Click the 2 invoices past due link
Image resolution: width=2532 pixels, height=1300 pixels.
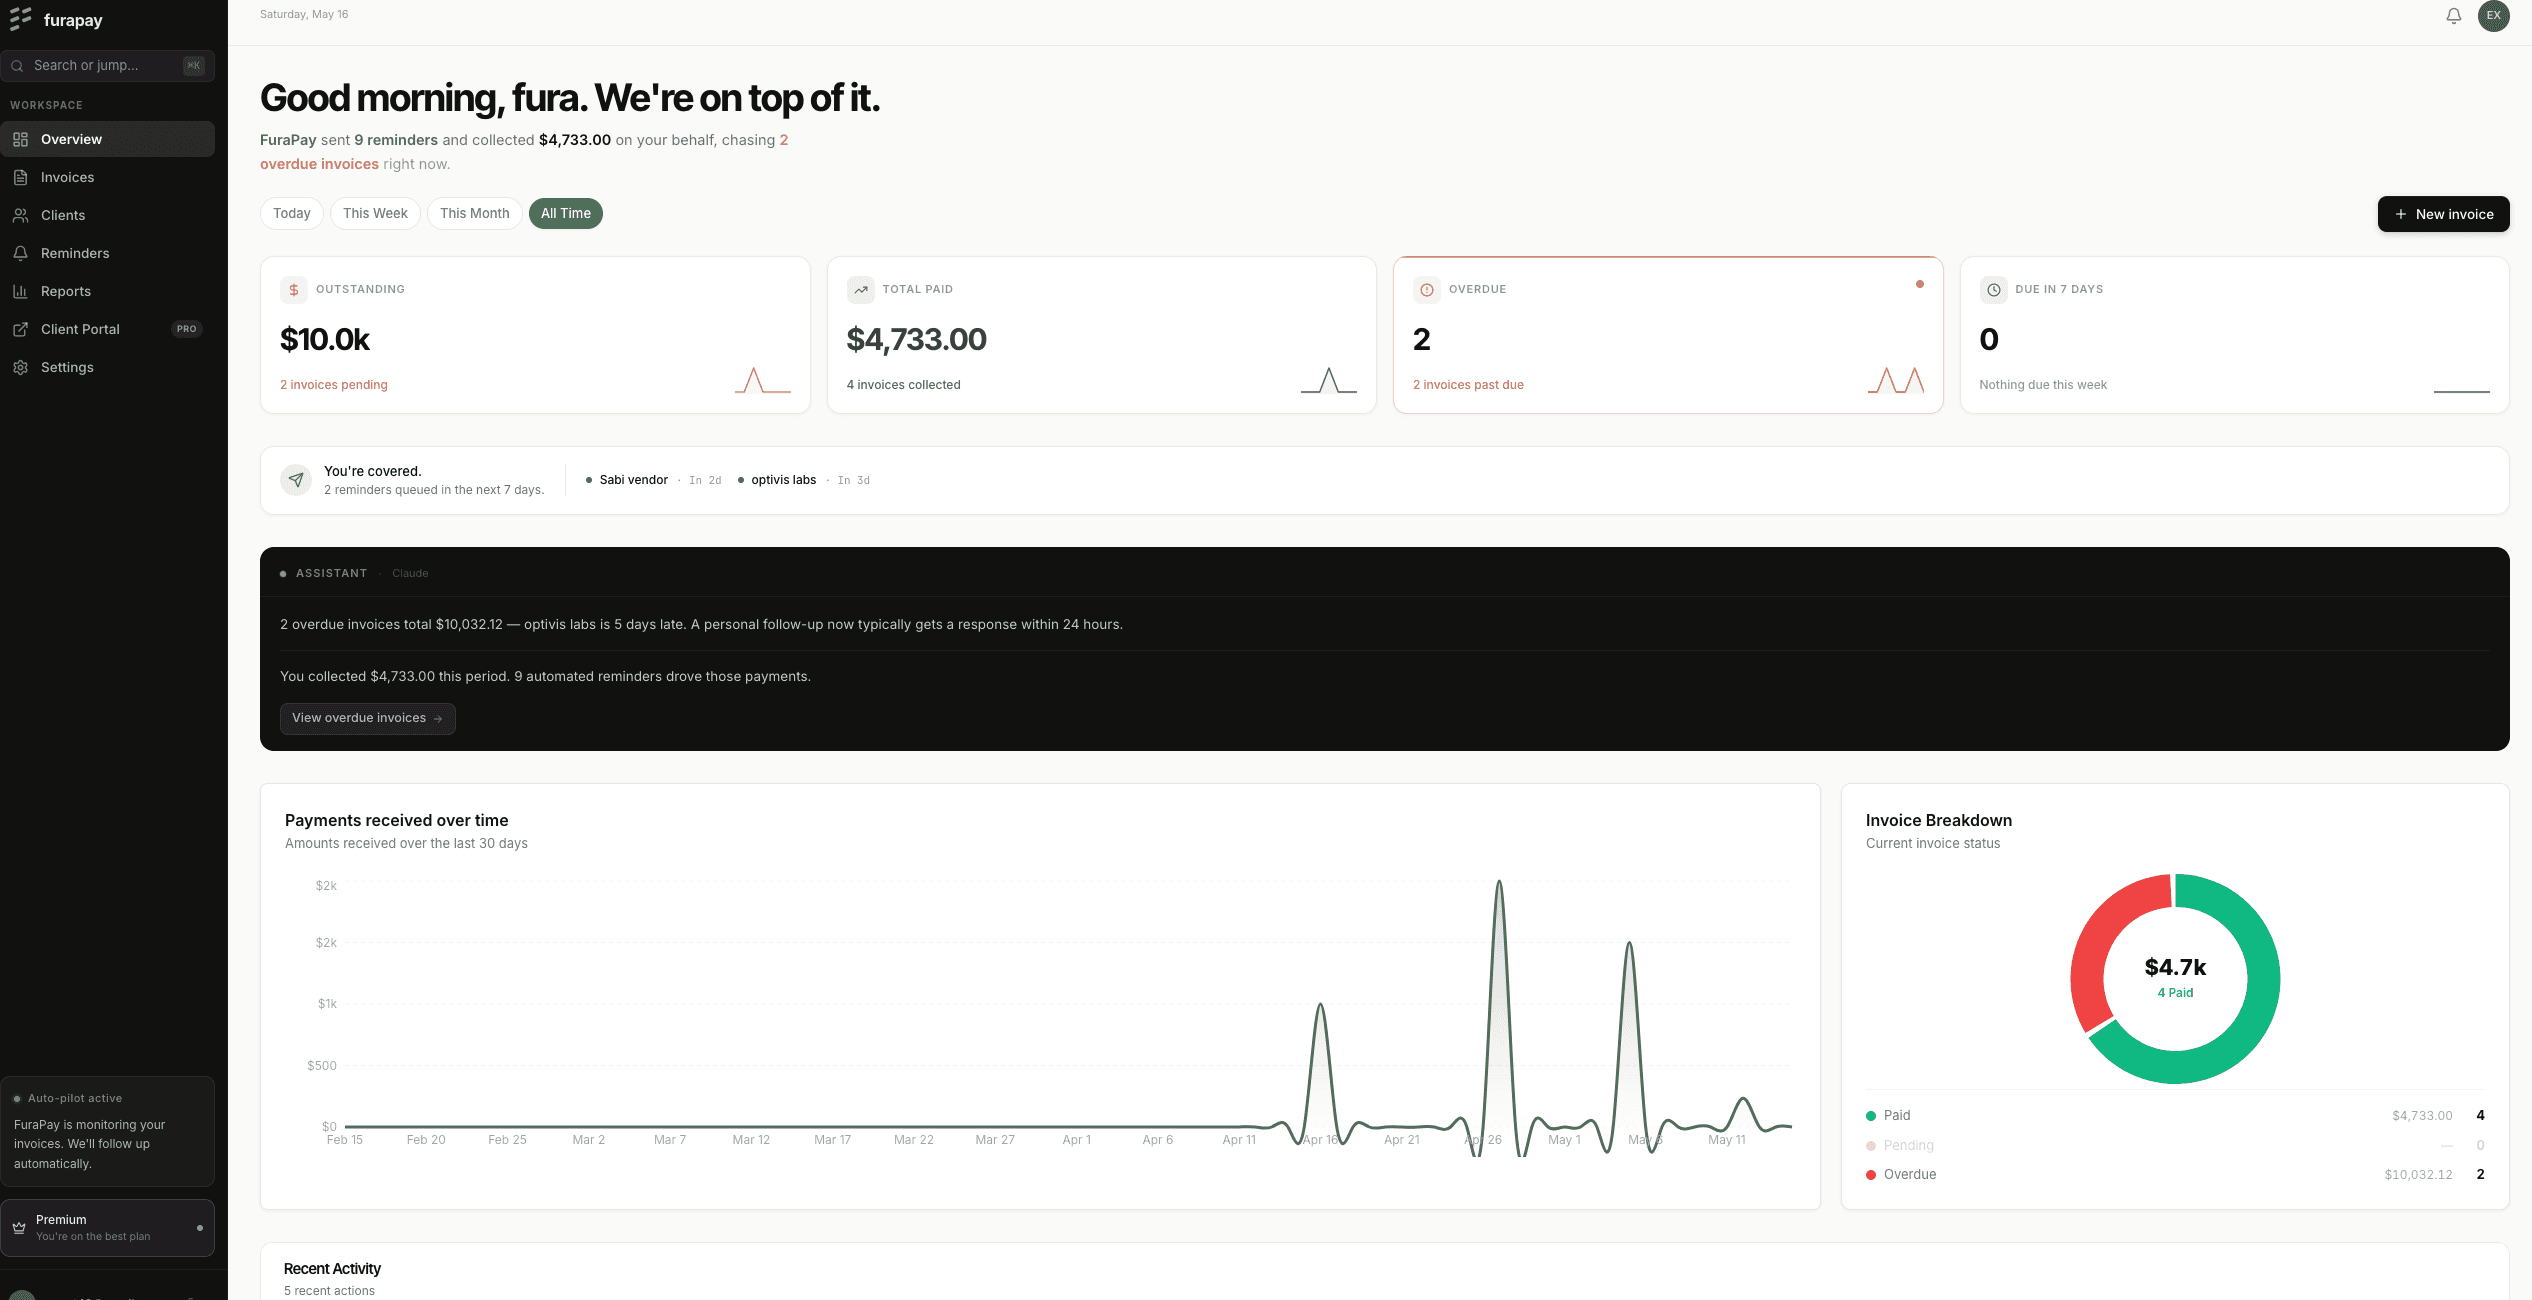point(1468,385)
